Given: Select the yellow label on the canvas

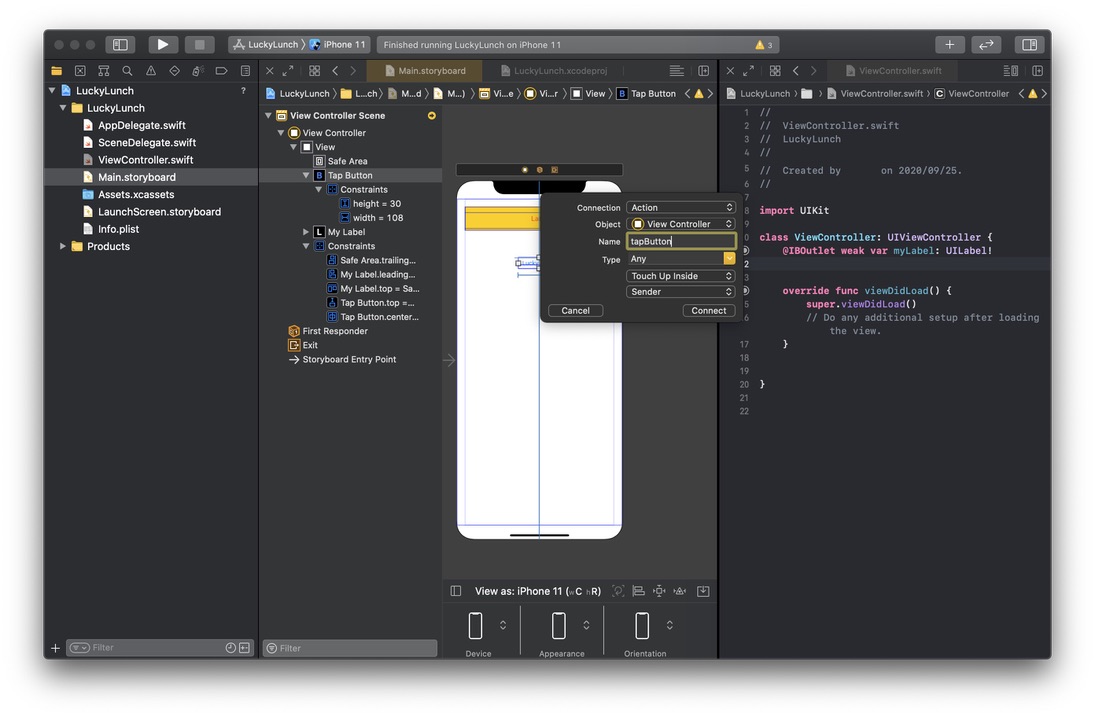Looking at the screenshot, I should point(502,219).
